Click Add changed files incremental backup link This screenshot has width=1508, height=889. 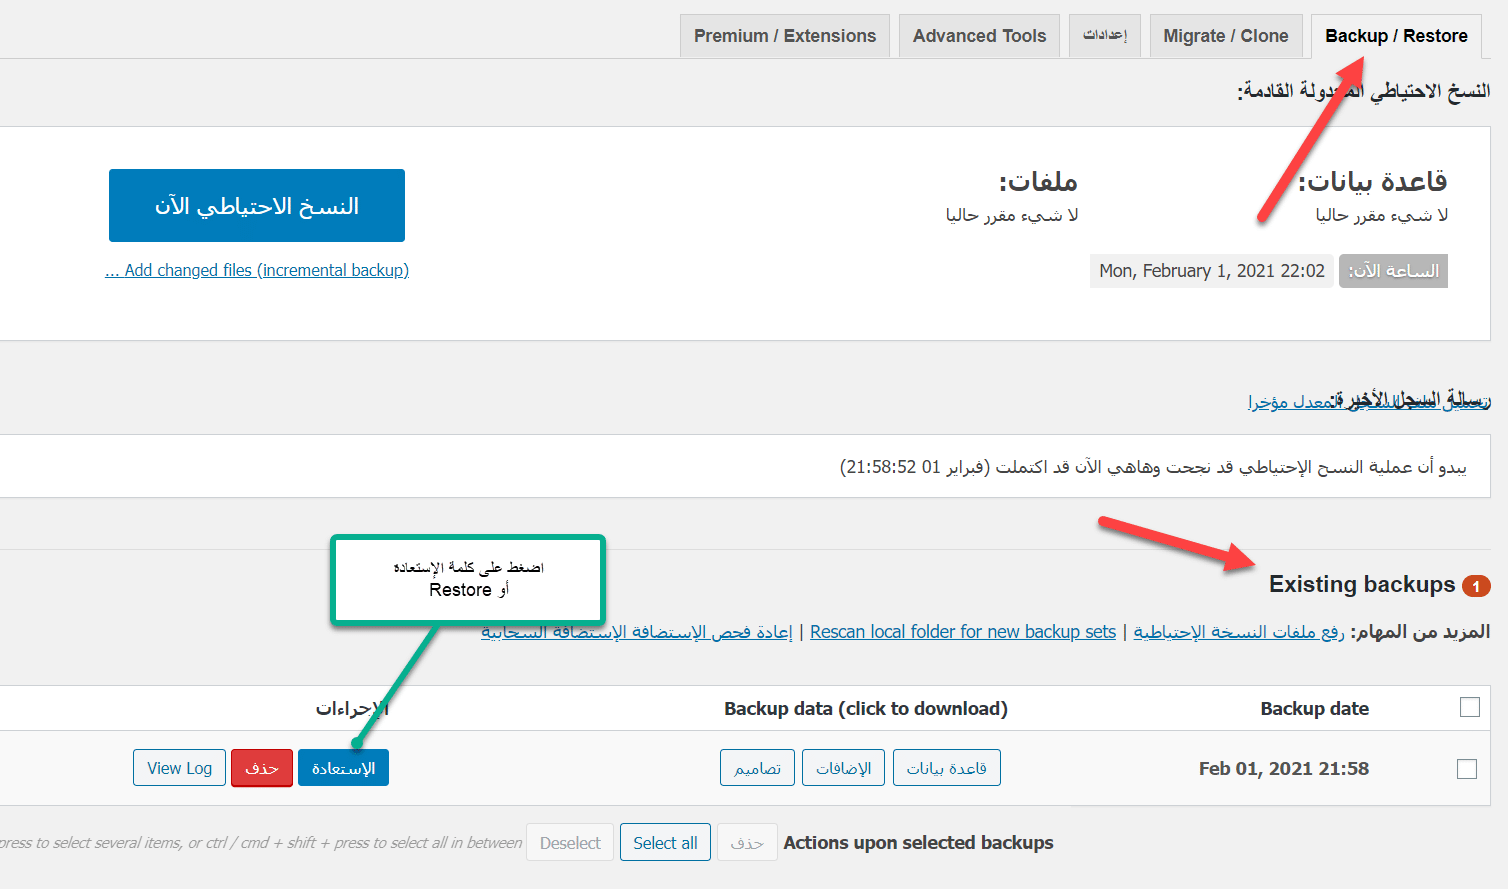(257, 270)
